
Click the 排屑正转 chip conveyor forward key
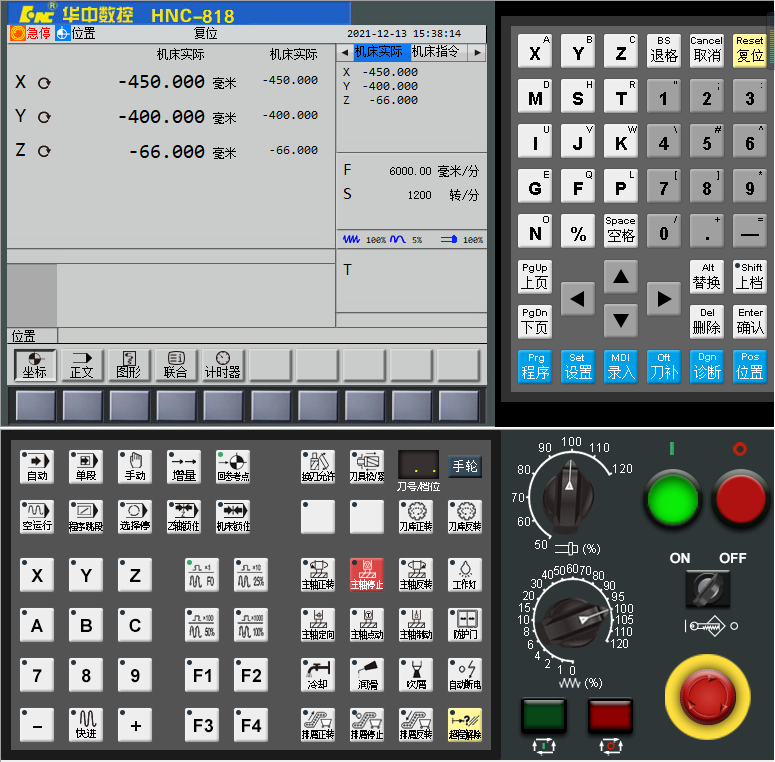click(x=318, y=725)
